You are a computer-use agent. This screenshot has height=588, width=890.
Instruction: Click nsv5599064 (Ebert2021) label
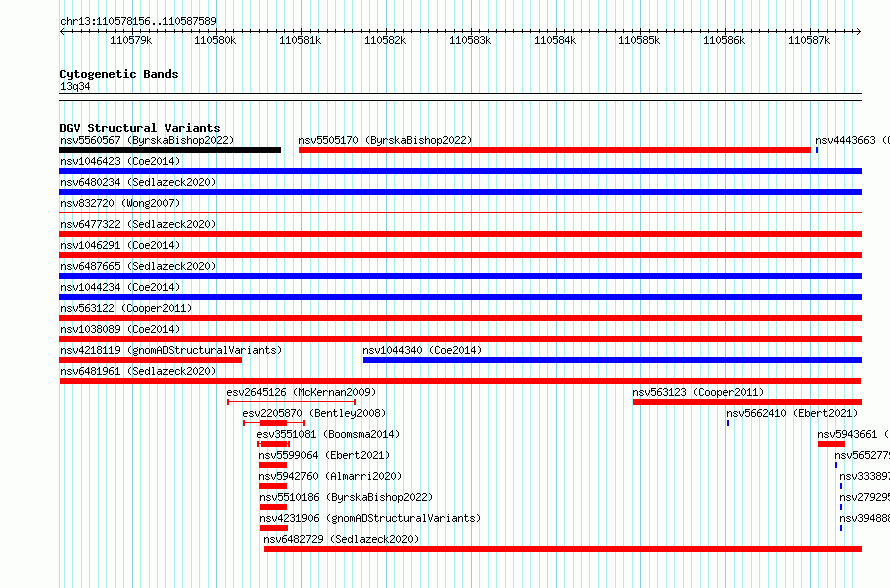325,455
